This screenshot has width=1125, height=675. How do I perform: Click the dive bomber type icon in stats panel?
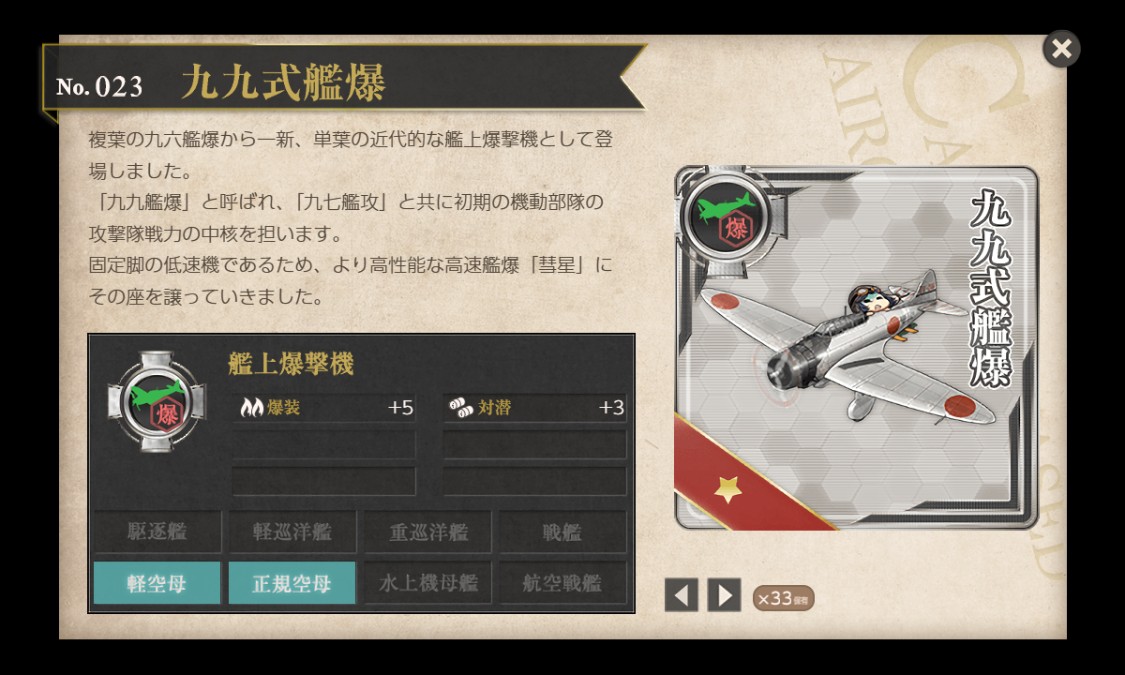tap(157, 402)
